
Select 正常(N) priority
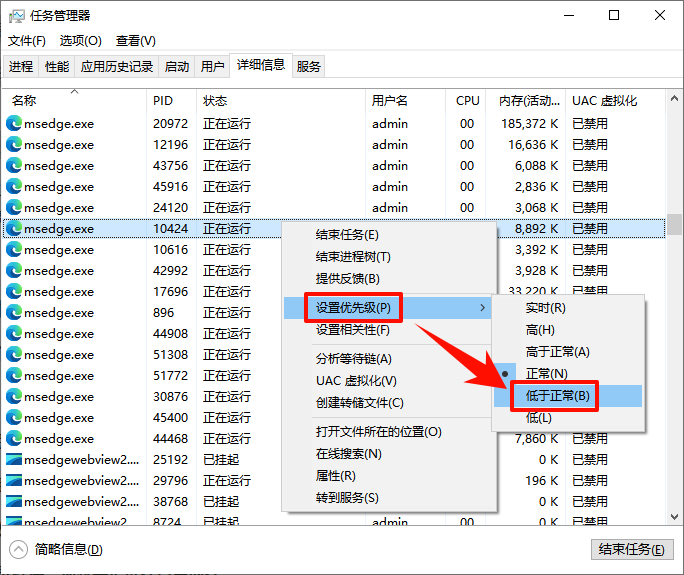coord(568,374)
